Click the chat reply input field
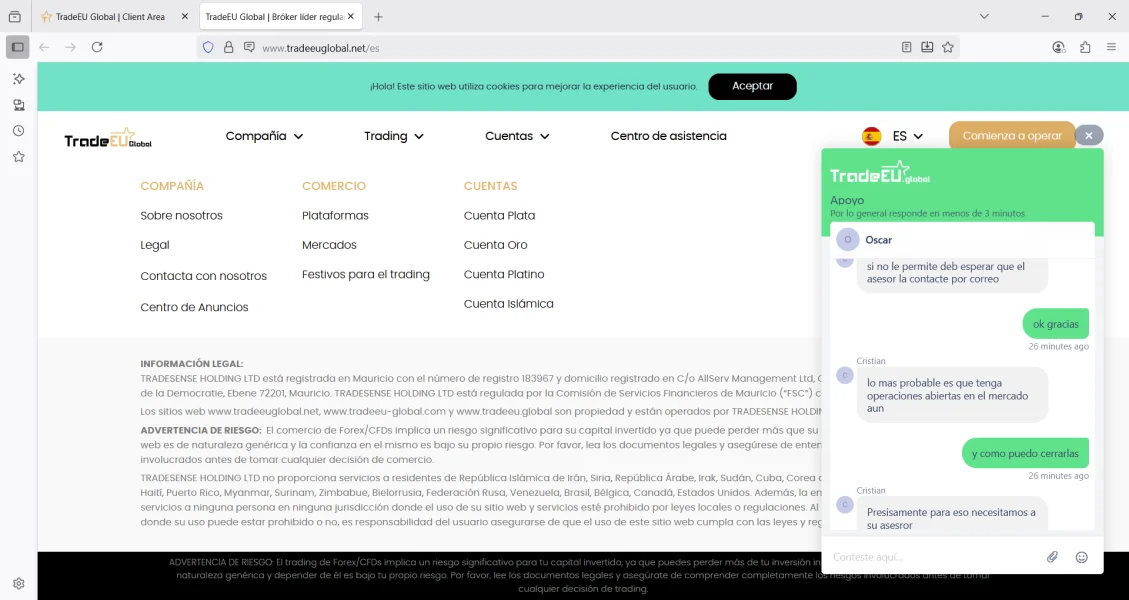Image resolution: width=1129 pixels, height=600 pixels. click(x=930, y=557)
